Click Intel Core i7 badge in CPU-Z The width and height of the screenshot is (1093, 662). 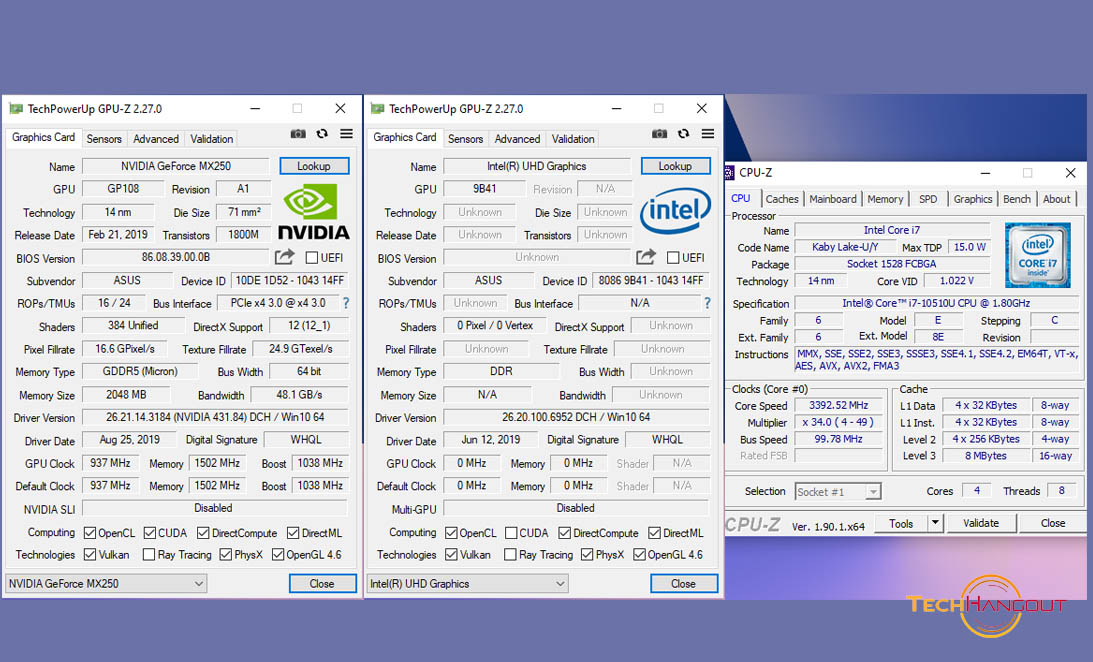1038,255
